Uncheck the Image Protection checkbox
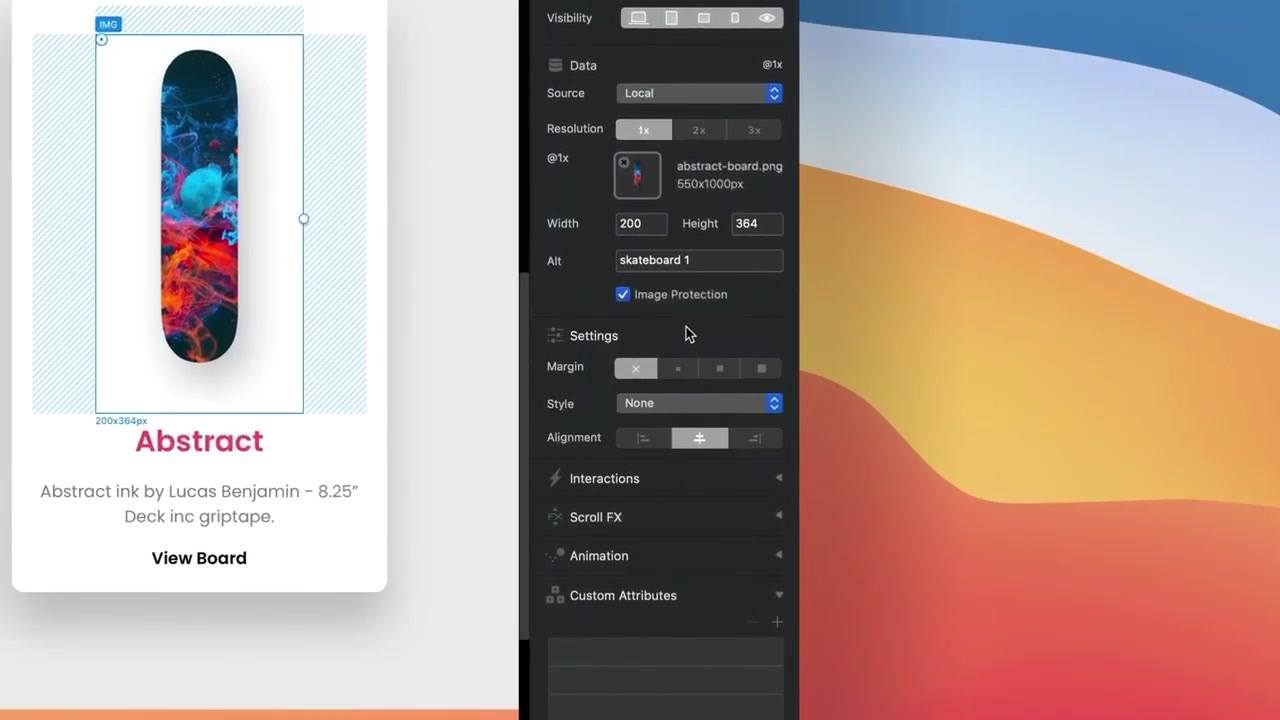Screen dimensions: 1280x720 (623, 294)
